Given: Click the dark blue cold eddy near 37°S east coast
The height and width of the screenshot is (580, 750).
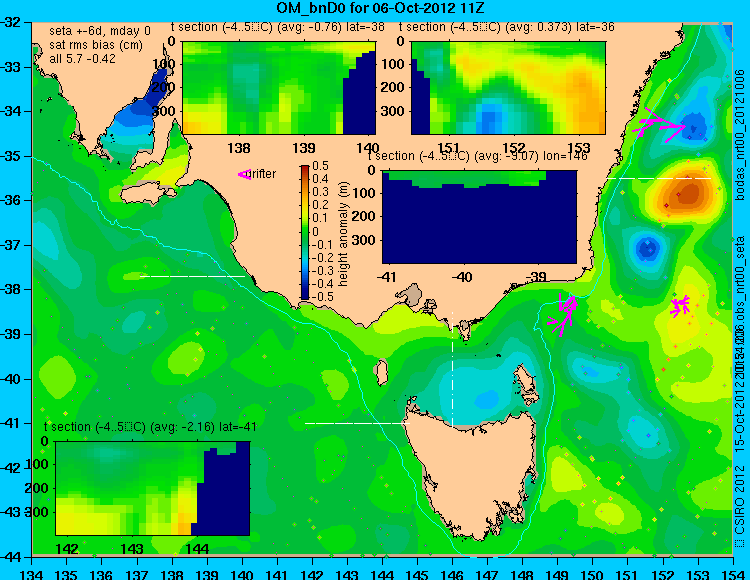Looking at the screenshot, I should tap(647, 249).
